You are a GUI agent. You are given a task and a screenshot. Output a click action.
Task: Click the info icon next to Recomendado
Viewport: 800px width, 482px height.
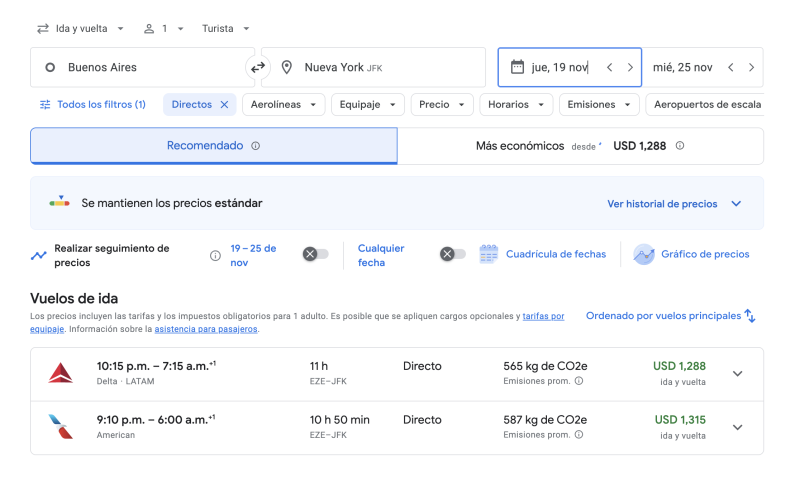click(256, 146)
